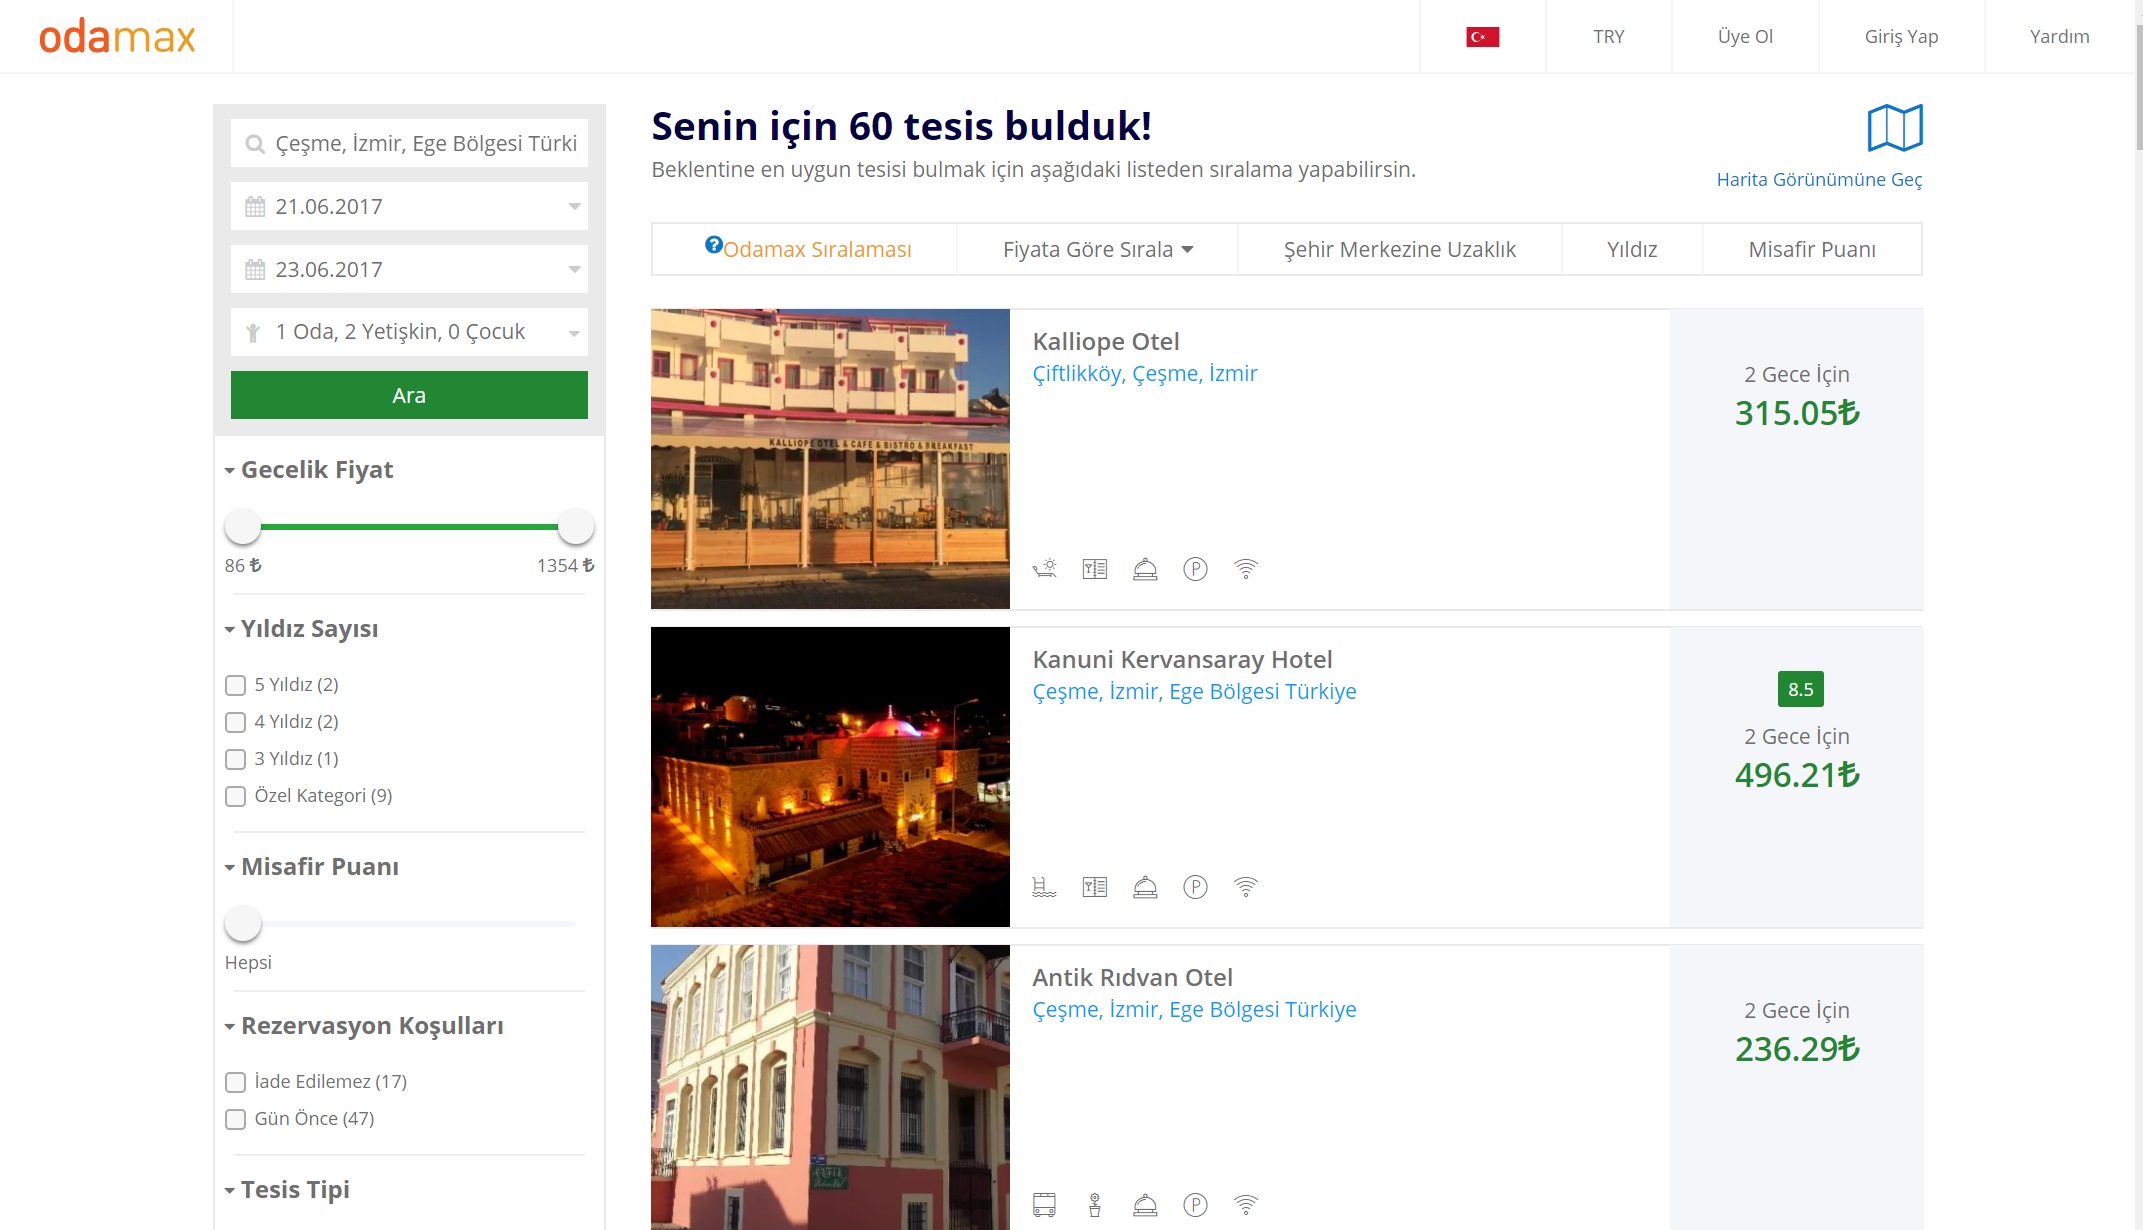This screenshot has width=2143, height=1230.
Task: Sort by Misafir Puanı tab
Action: [1811, 249]
